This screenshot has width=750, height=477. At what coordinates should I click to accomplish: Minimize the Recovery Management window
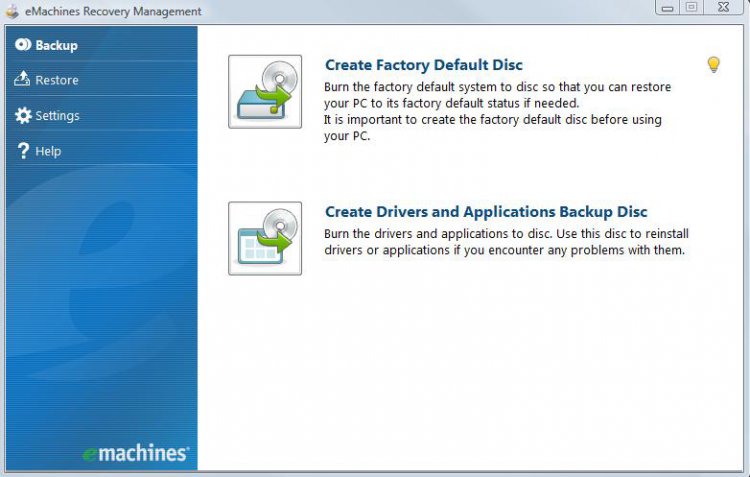pyautogui.click(x=668, y=7)
